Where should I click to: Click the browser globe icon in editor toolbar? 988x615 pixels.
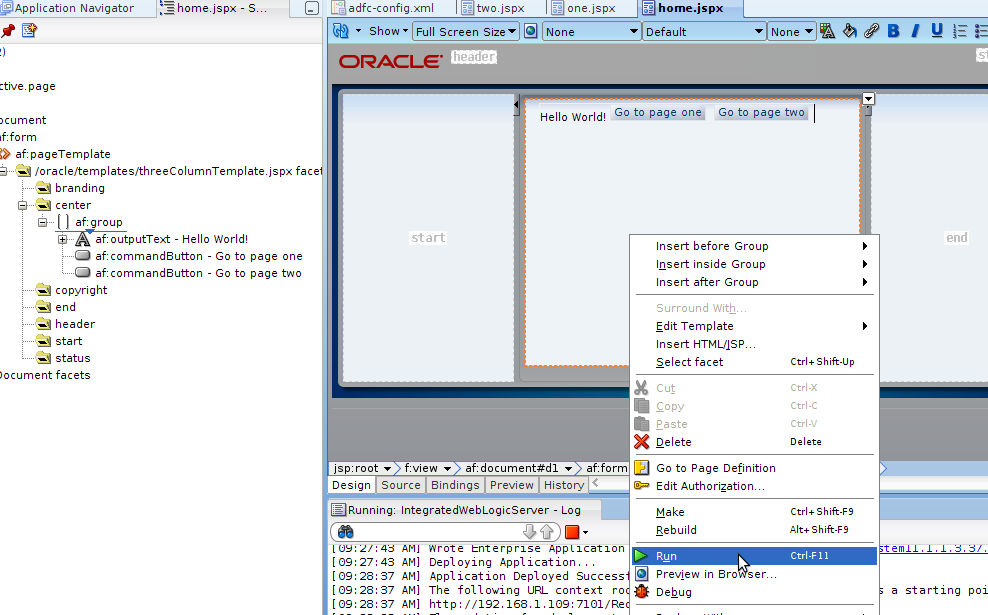pyautogui.click(x=531, y=31)
